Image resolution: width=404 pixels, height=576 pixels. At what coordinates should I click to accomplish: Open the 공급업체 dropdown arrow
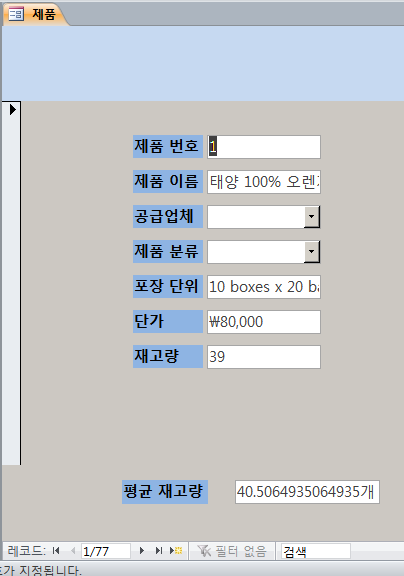point(311,216)
